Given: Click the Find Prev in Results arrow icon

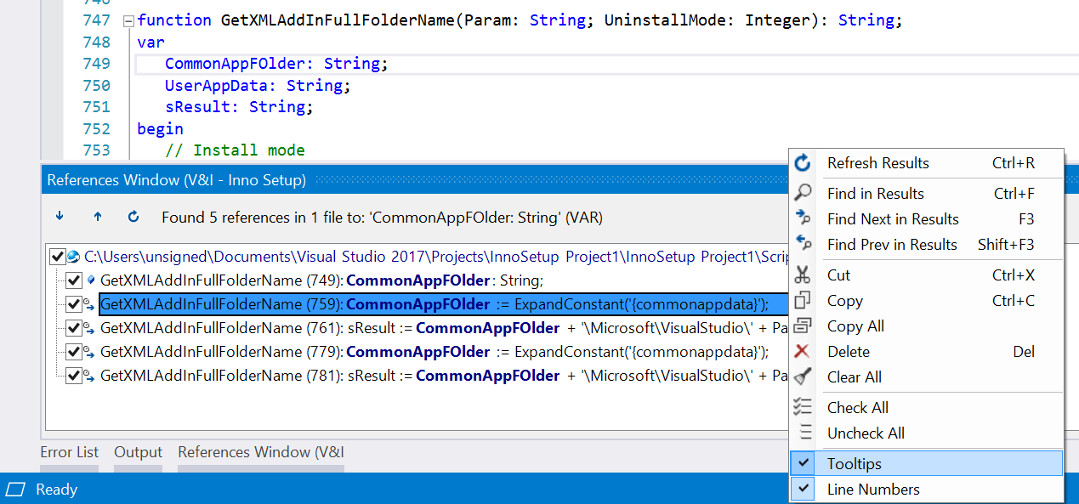Looking at the screenshot, I should tap(802, 244).
